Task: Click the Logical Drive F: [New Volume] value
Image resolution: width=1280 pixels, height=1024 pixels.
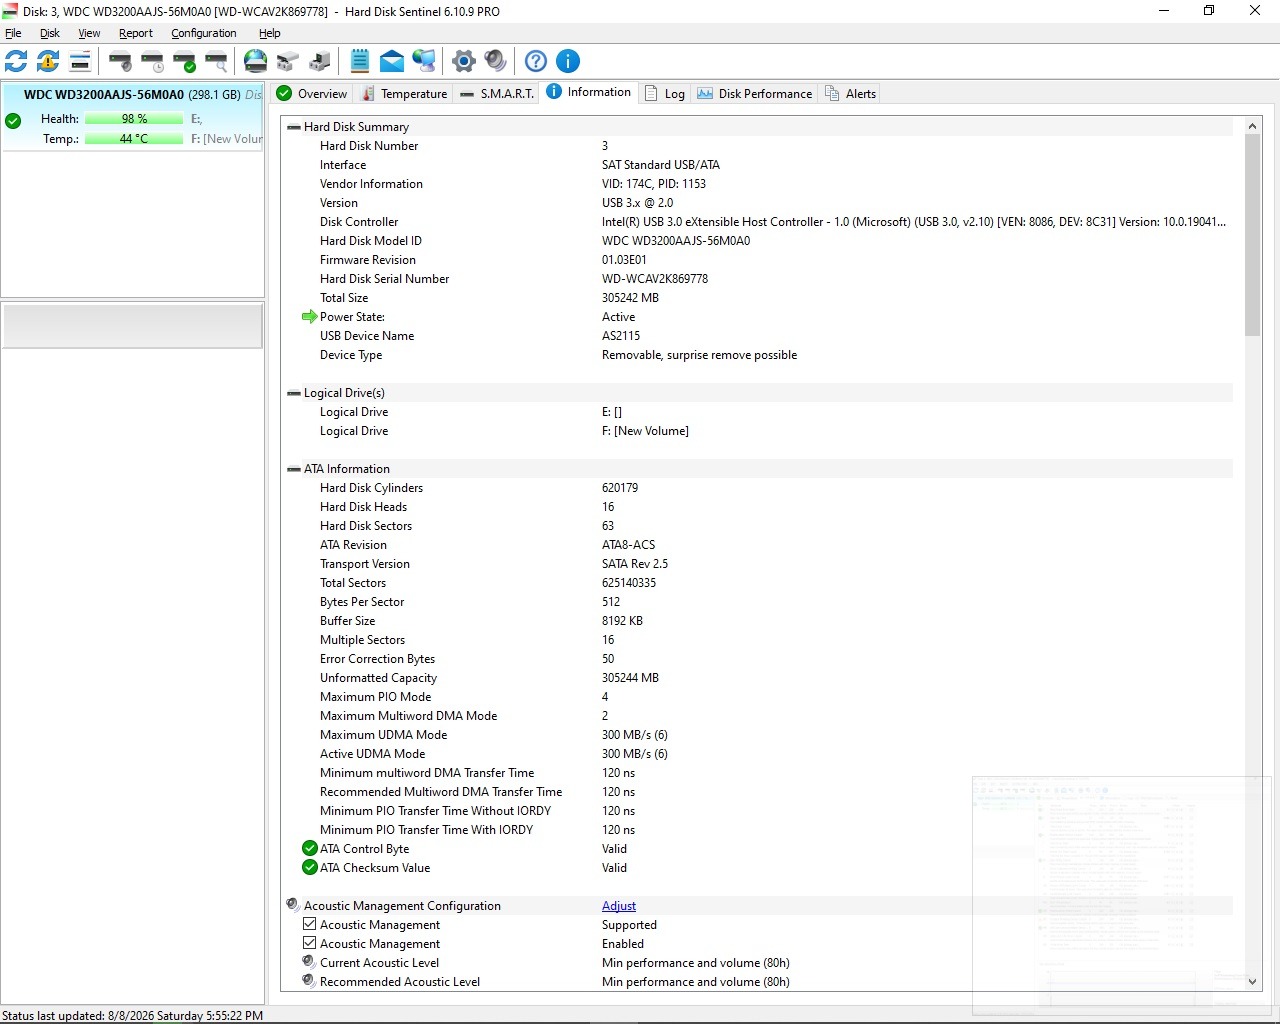Action: click(645, 431)
